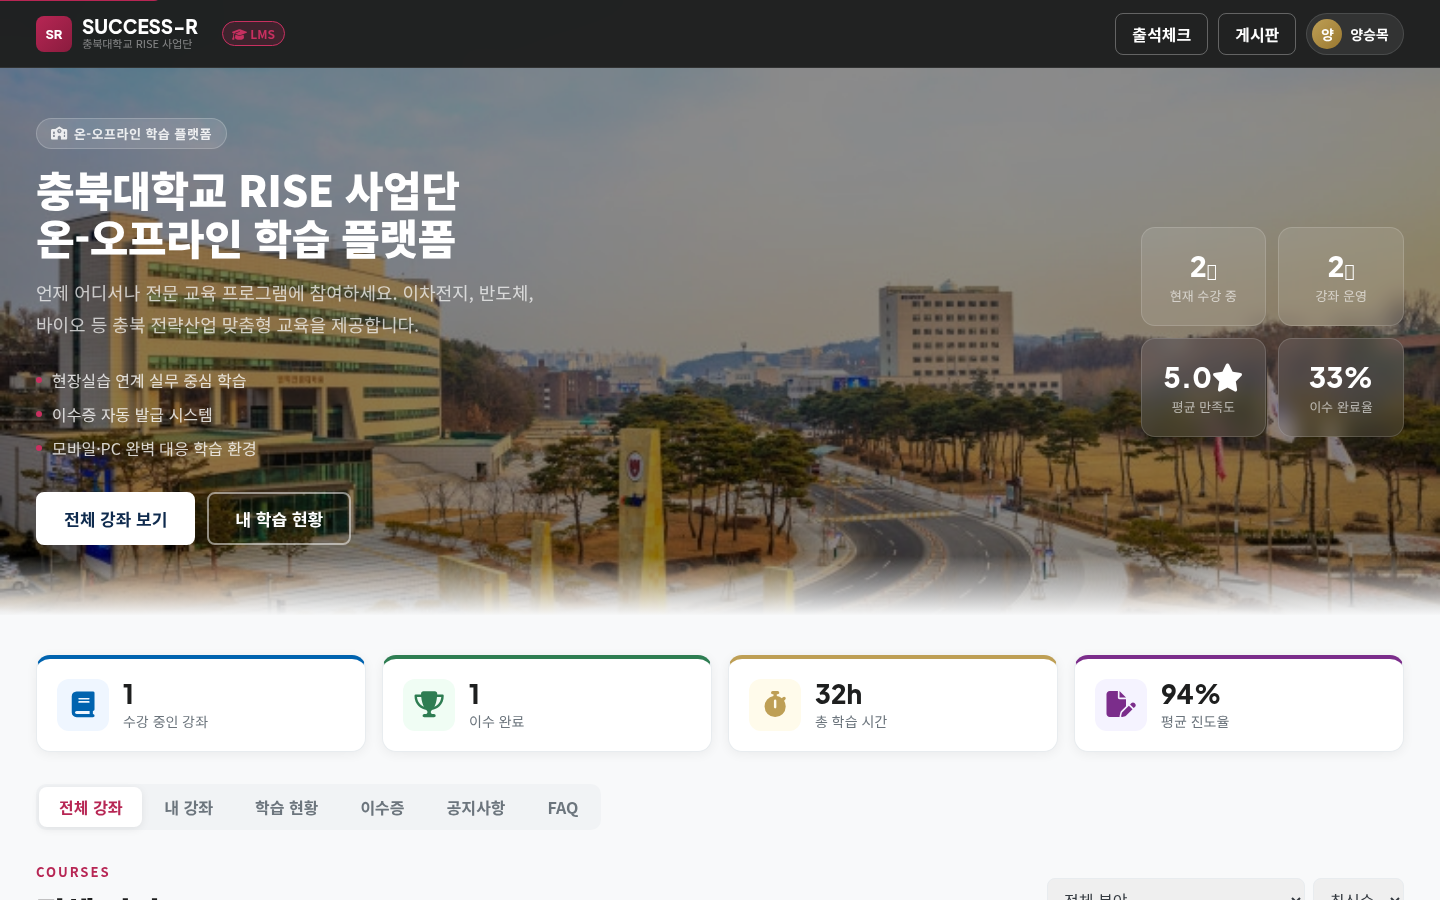Open the FAQ tab
This screenshot has height=900, width=1440.
coord(563,807)
